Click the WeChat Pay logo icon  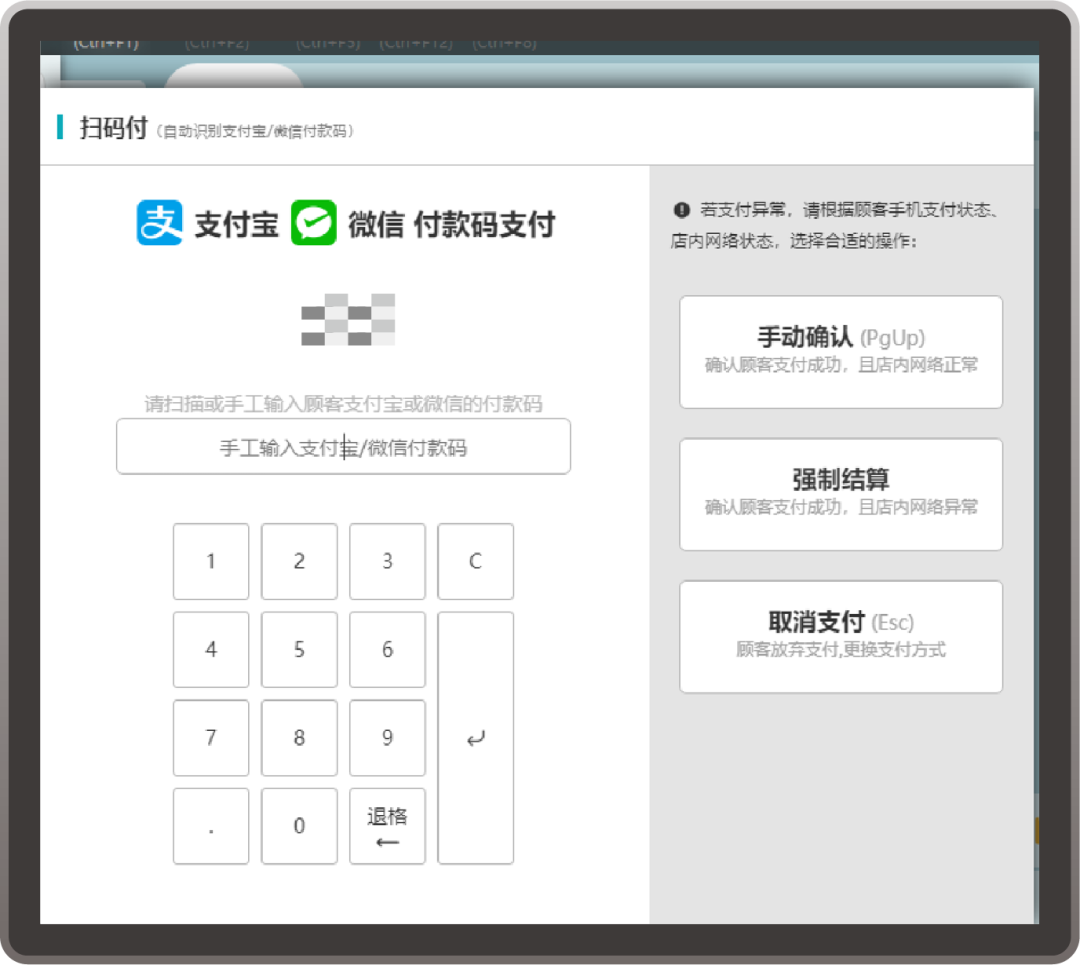pos(314,222)
